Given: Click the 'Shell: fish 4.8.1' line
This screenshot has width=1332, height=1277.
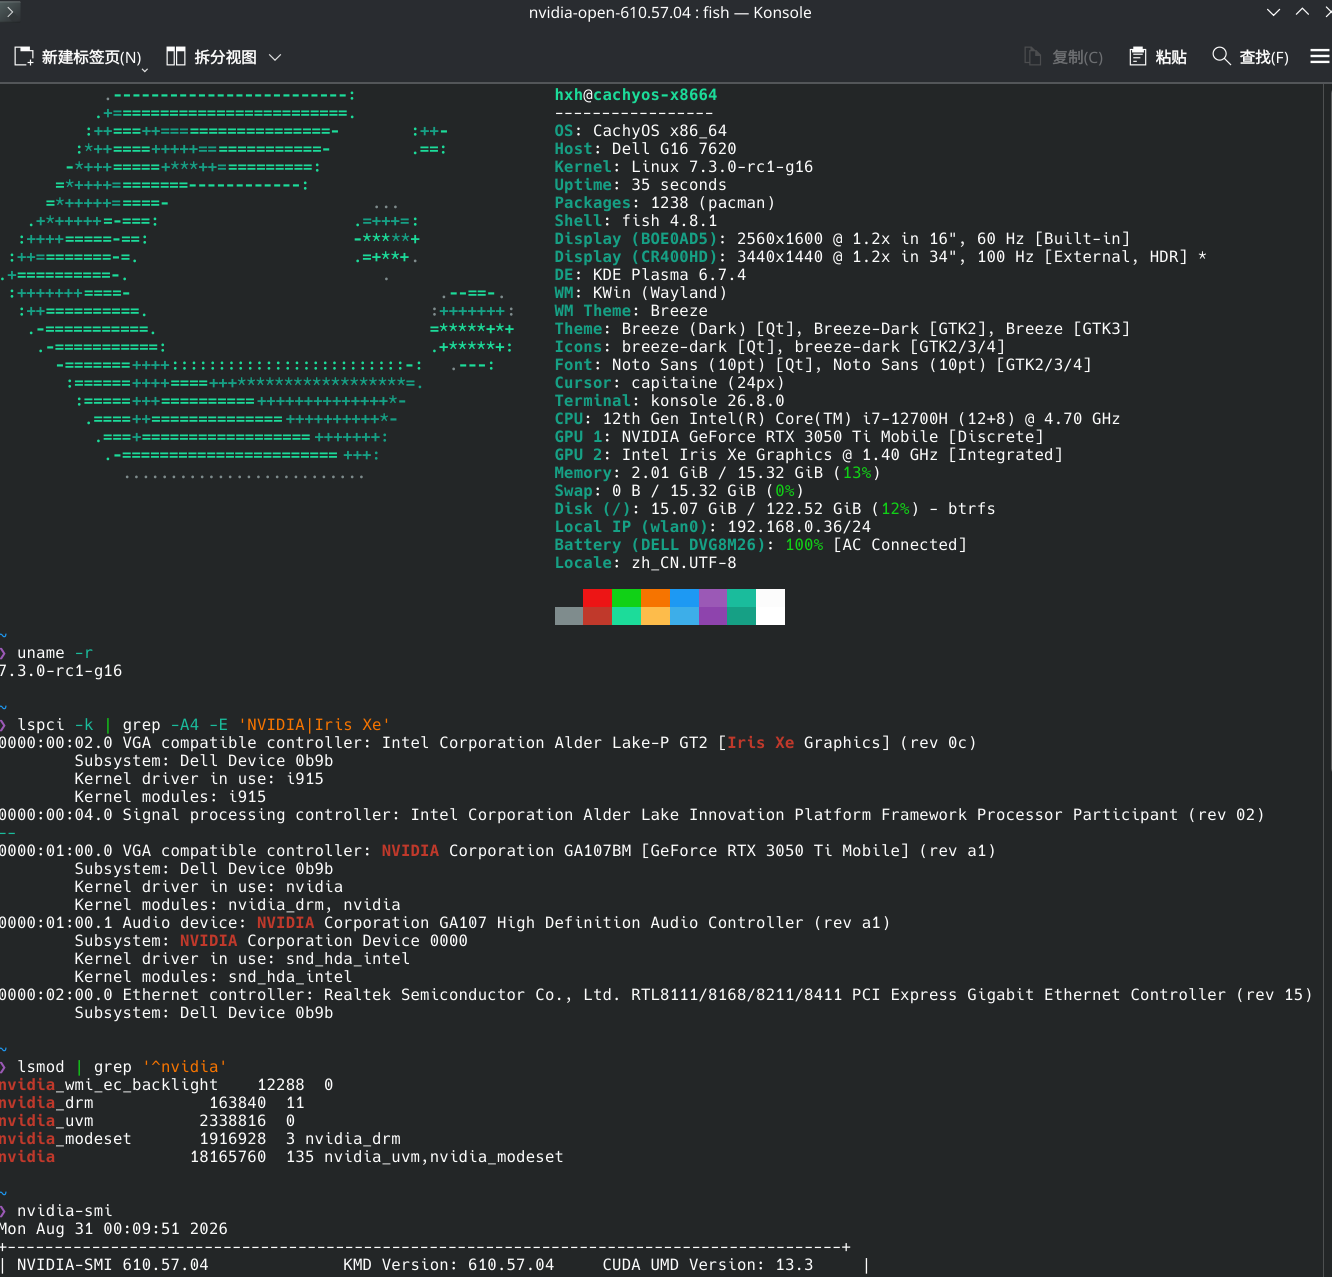Looking at the screenshot, I should click(x=636, y=221).
